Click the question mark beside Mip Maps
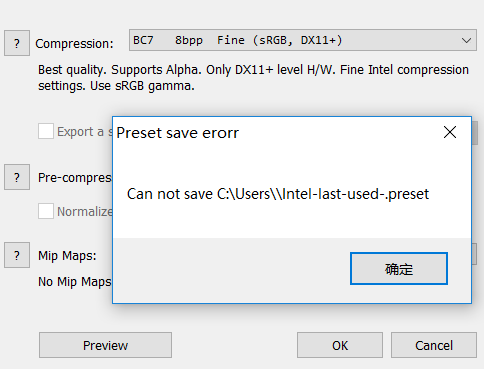The image size is (484, 369). tap(17, 255)
